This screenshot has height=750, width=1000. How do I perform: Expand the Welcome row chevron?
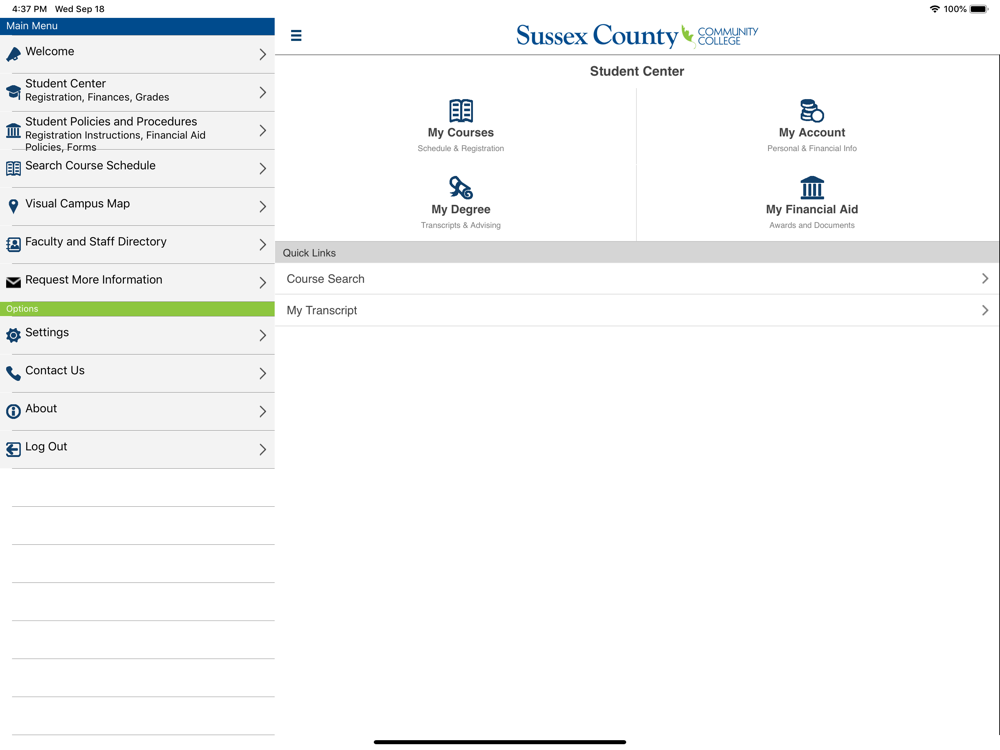(x=263, y=55)
